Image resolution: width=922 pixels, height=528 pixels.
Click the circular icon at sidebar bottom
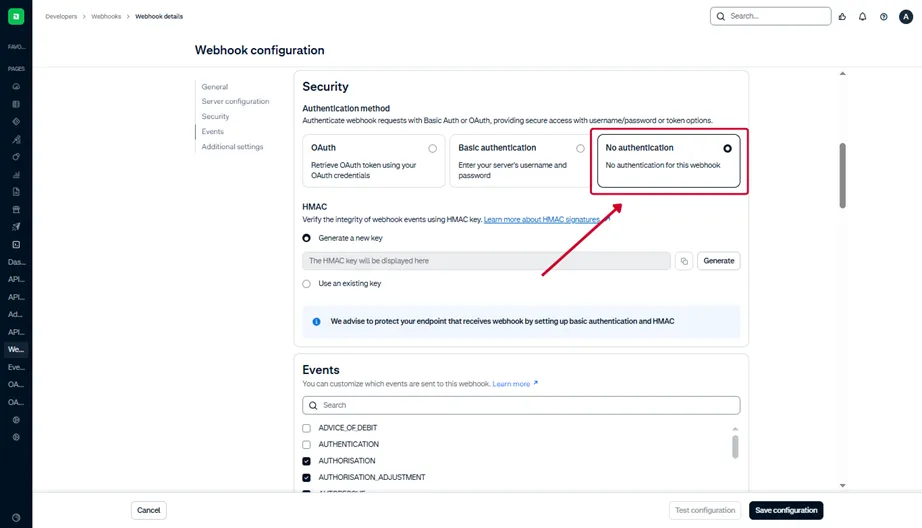[x=16, y=518]
